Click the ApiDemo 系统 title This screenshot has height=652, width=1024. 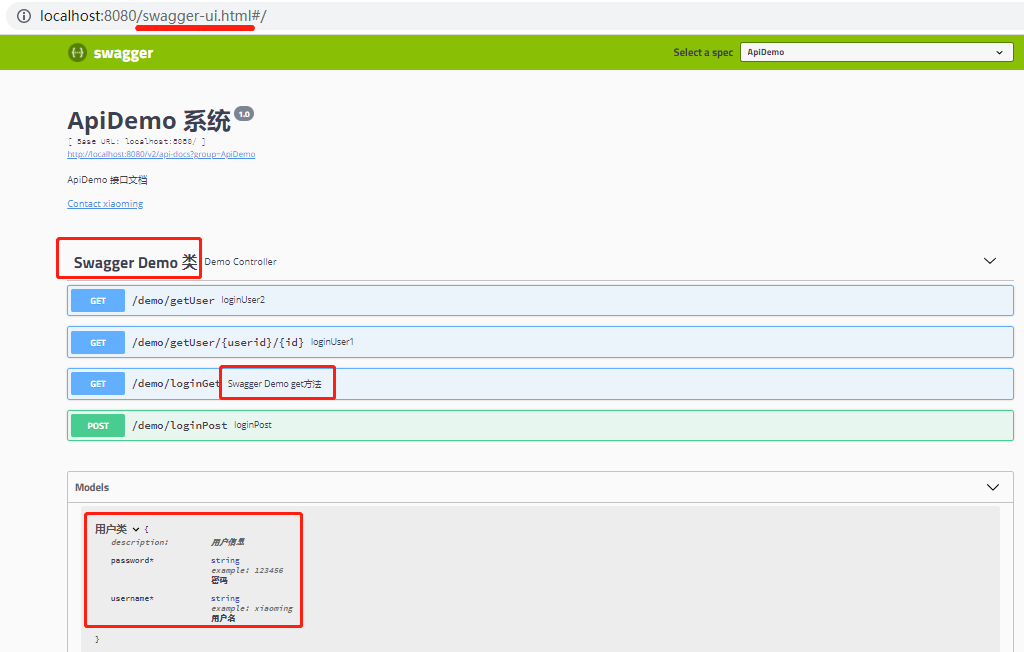pyautogui.click(x=149, y=121)
